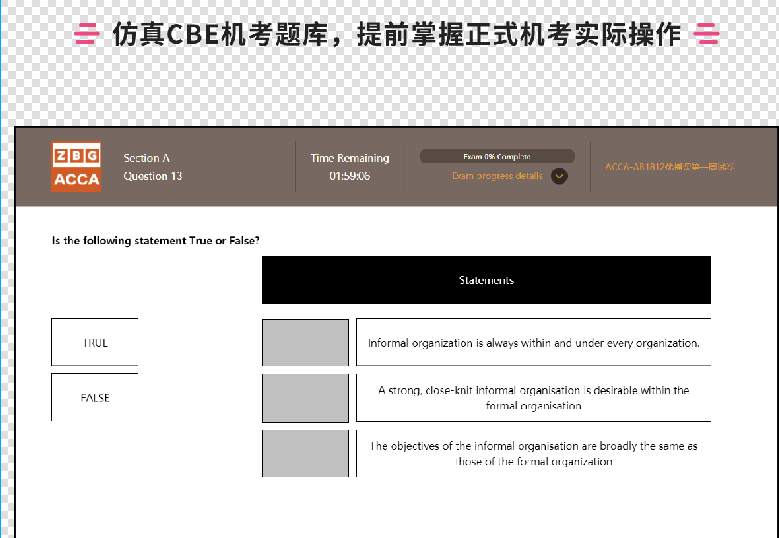Screen dimensions: 779x538
Task: Click the Chinese CBE banner headline text
Action: click(x=396, y=35)
